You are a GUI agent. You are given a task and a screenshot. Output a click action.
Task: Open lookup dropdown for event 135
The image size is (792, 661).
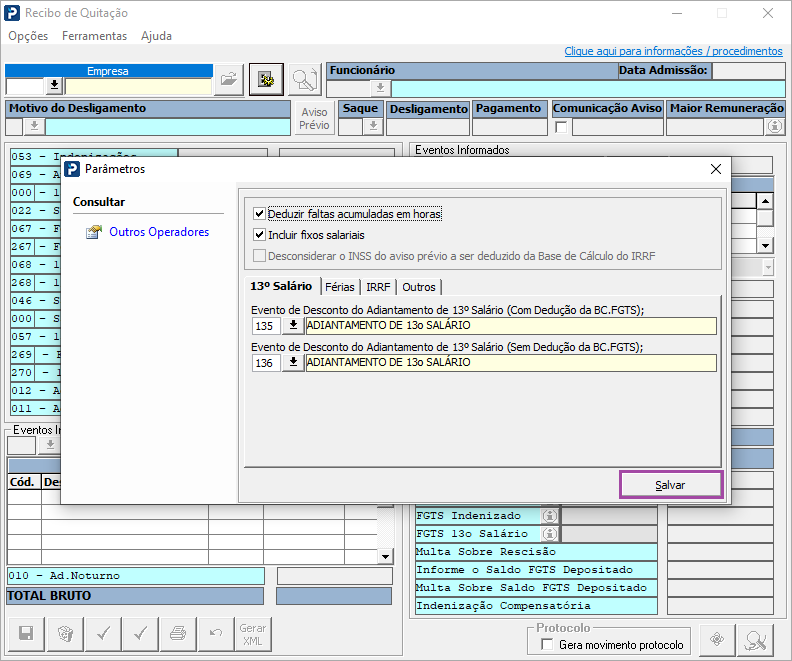(x=293, y=326)
